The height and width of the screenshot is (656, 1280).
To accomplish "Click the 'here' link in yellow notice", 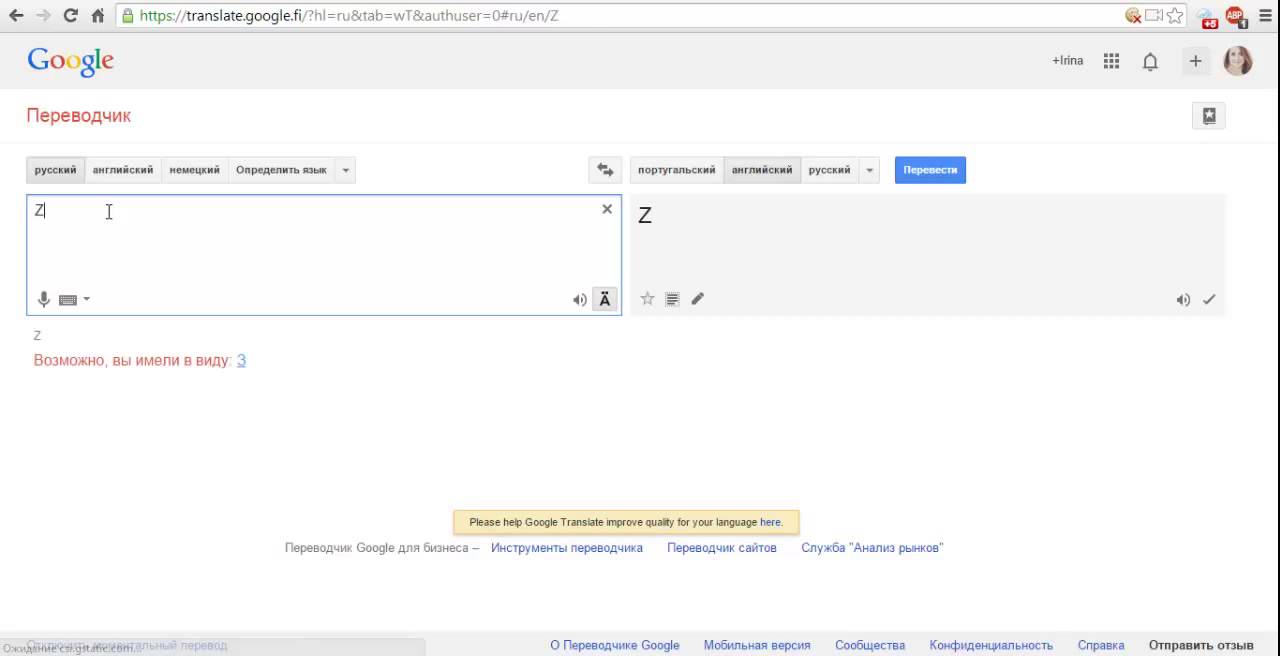I will click(770, 522).
